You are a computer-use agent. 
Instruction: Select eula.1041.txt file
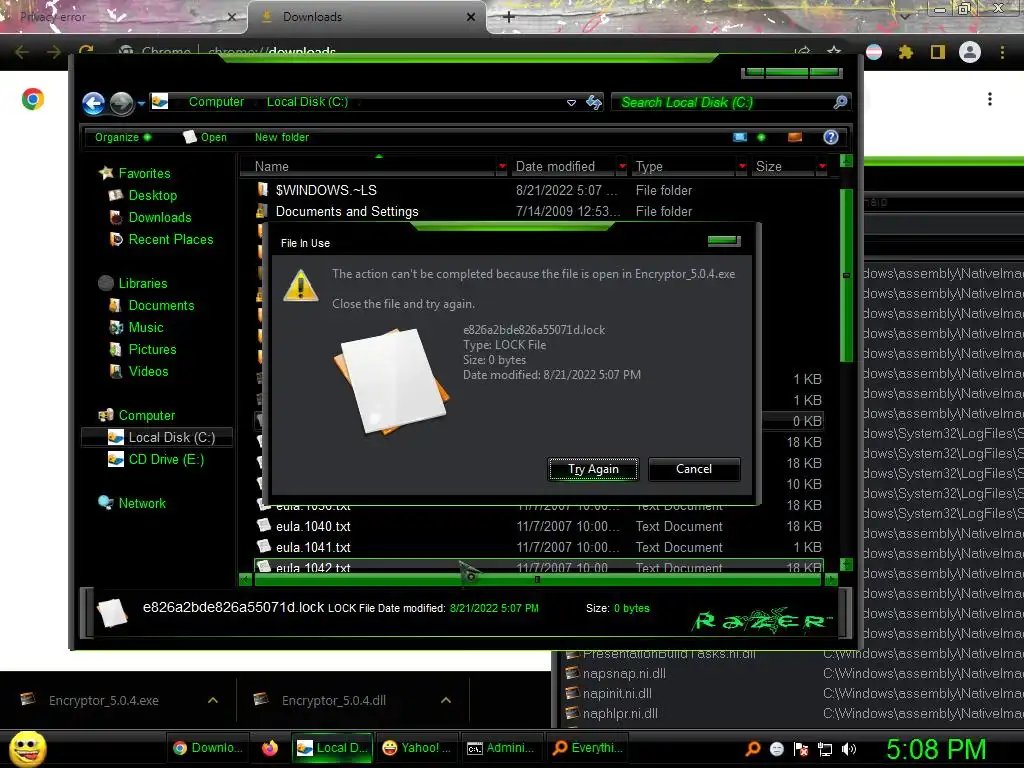point(313,547)
